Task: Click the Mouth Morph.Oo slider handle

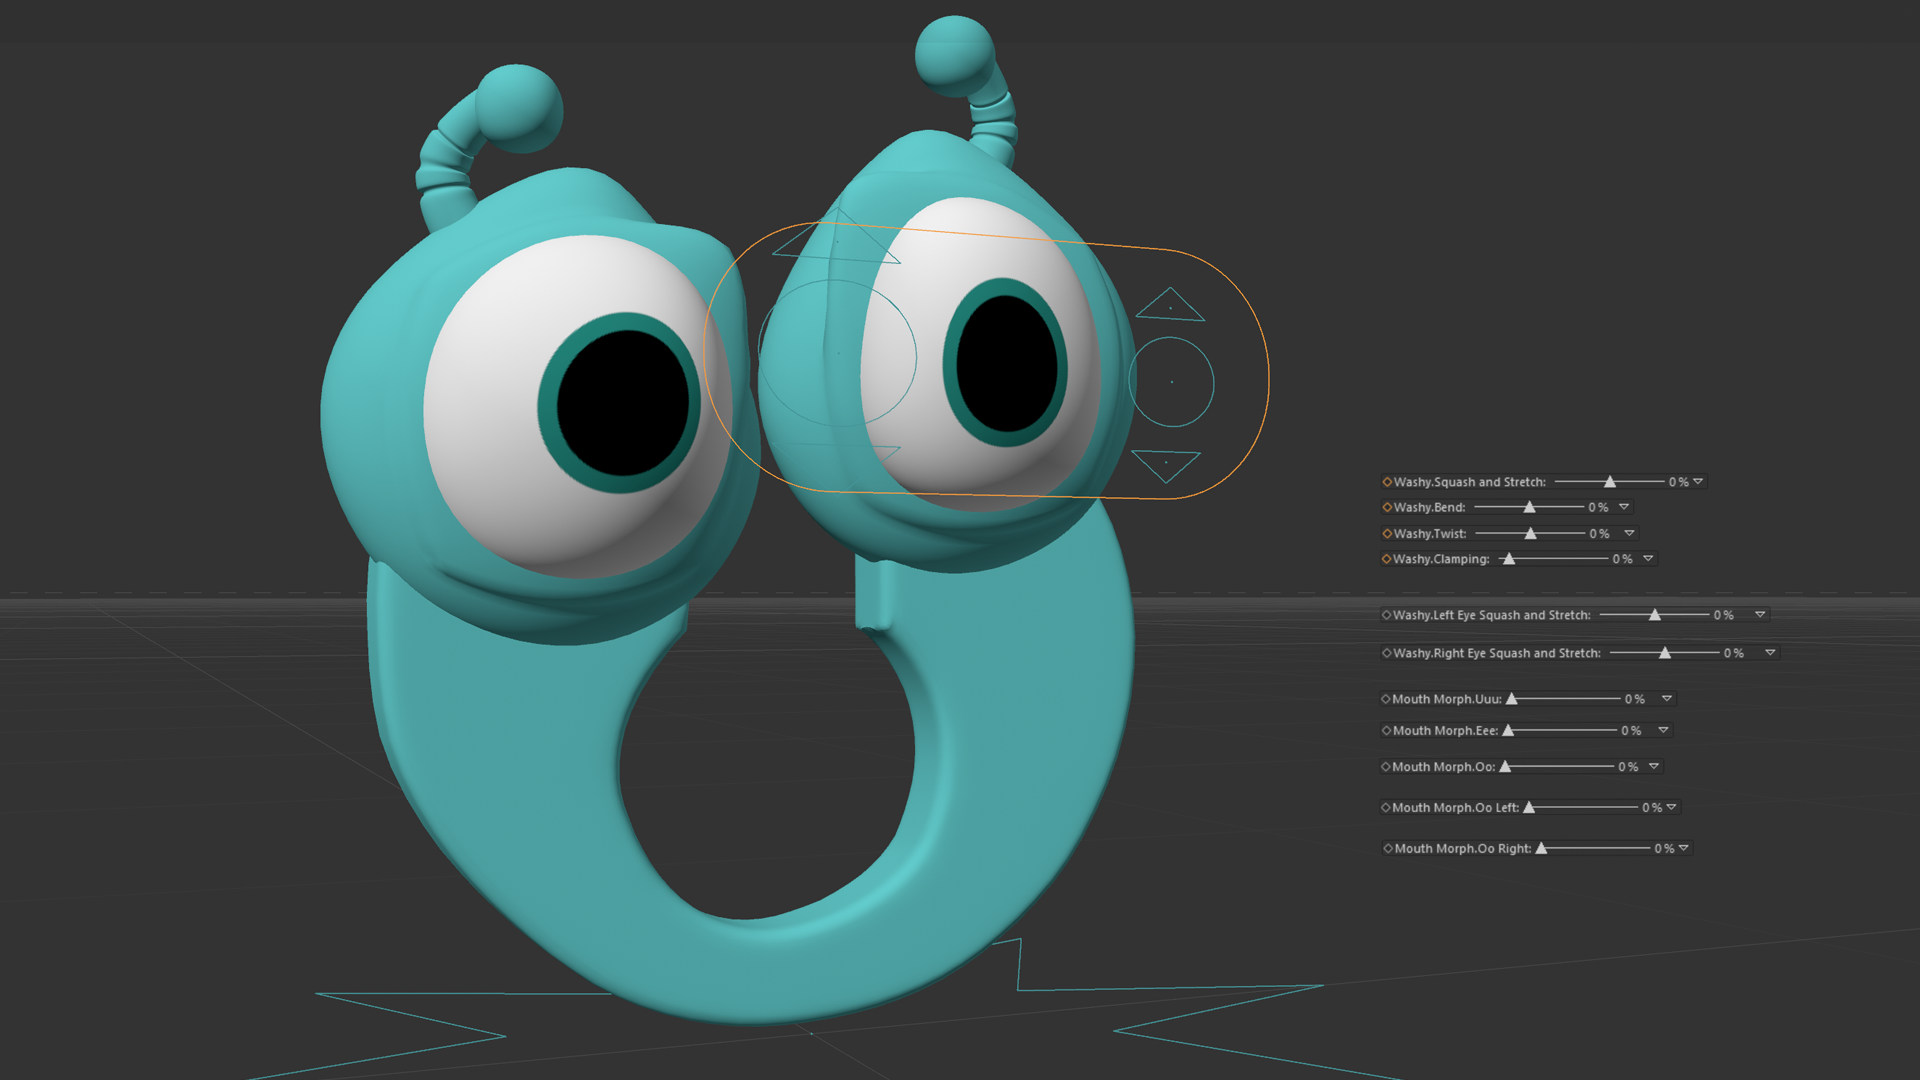Action: point(1505,767)
